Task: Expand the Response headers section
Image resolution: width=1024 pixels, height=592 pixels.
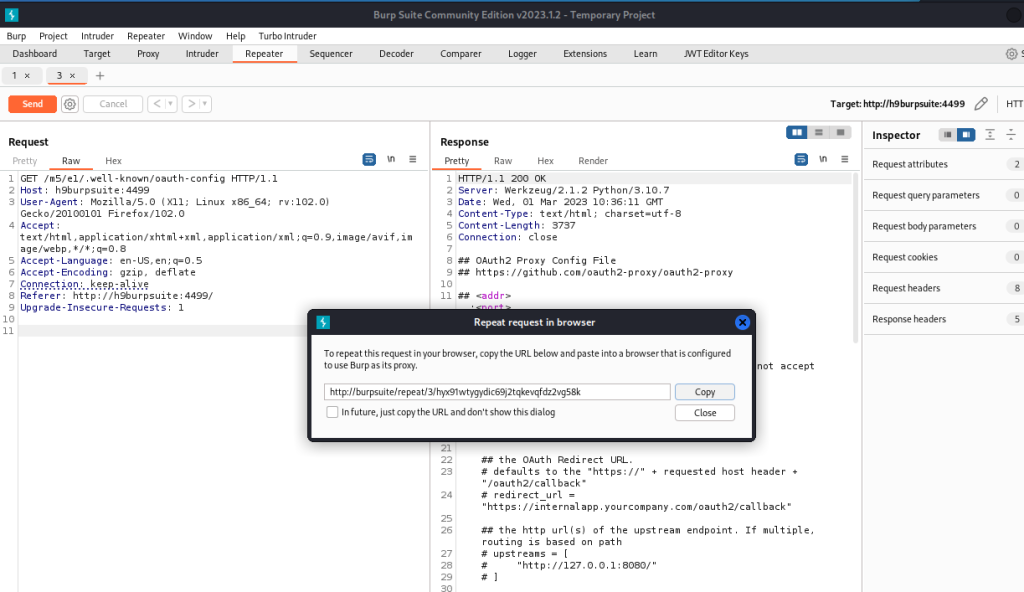Action: pyautogui.click(x=944, y=319)
